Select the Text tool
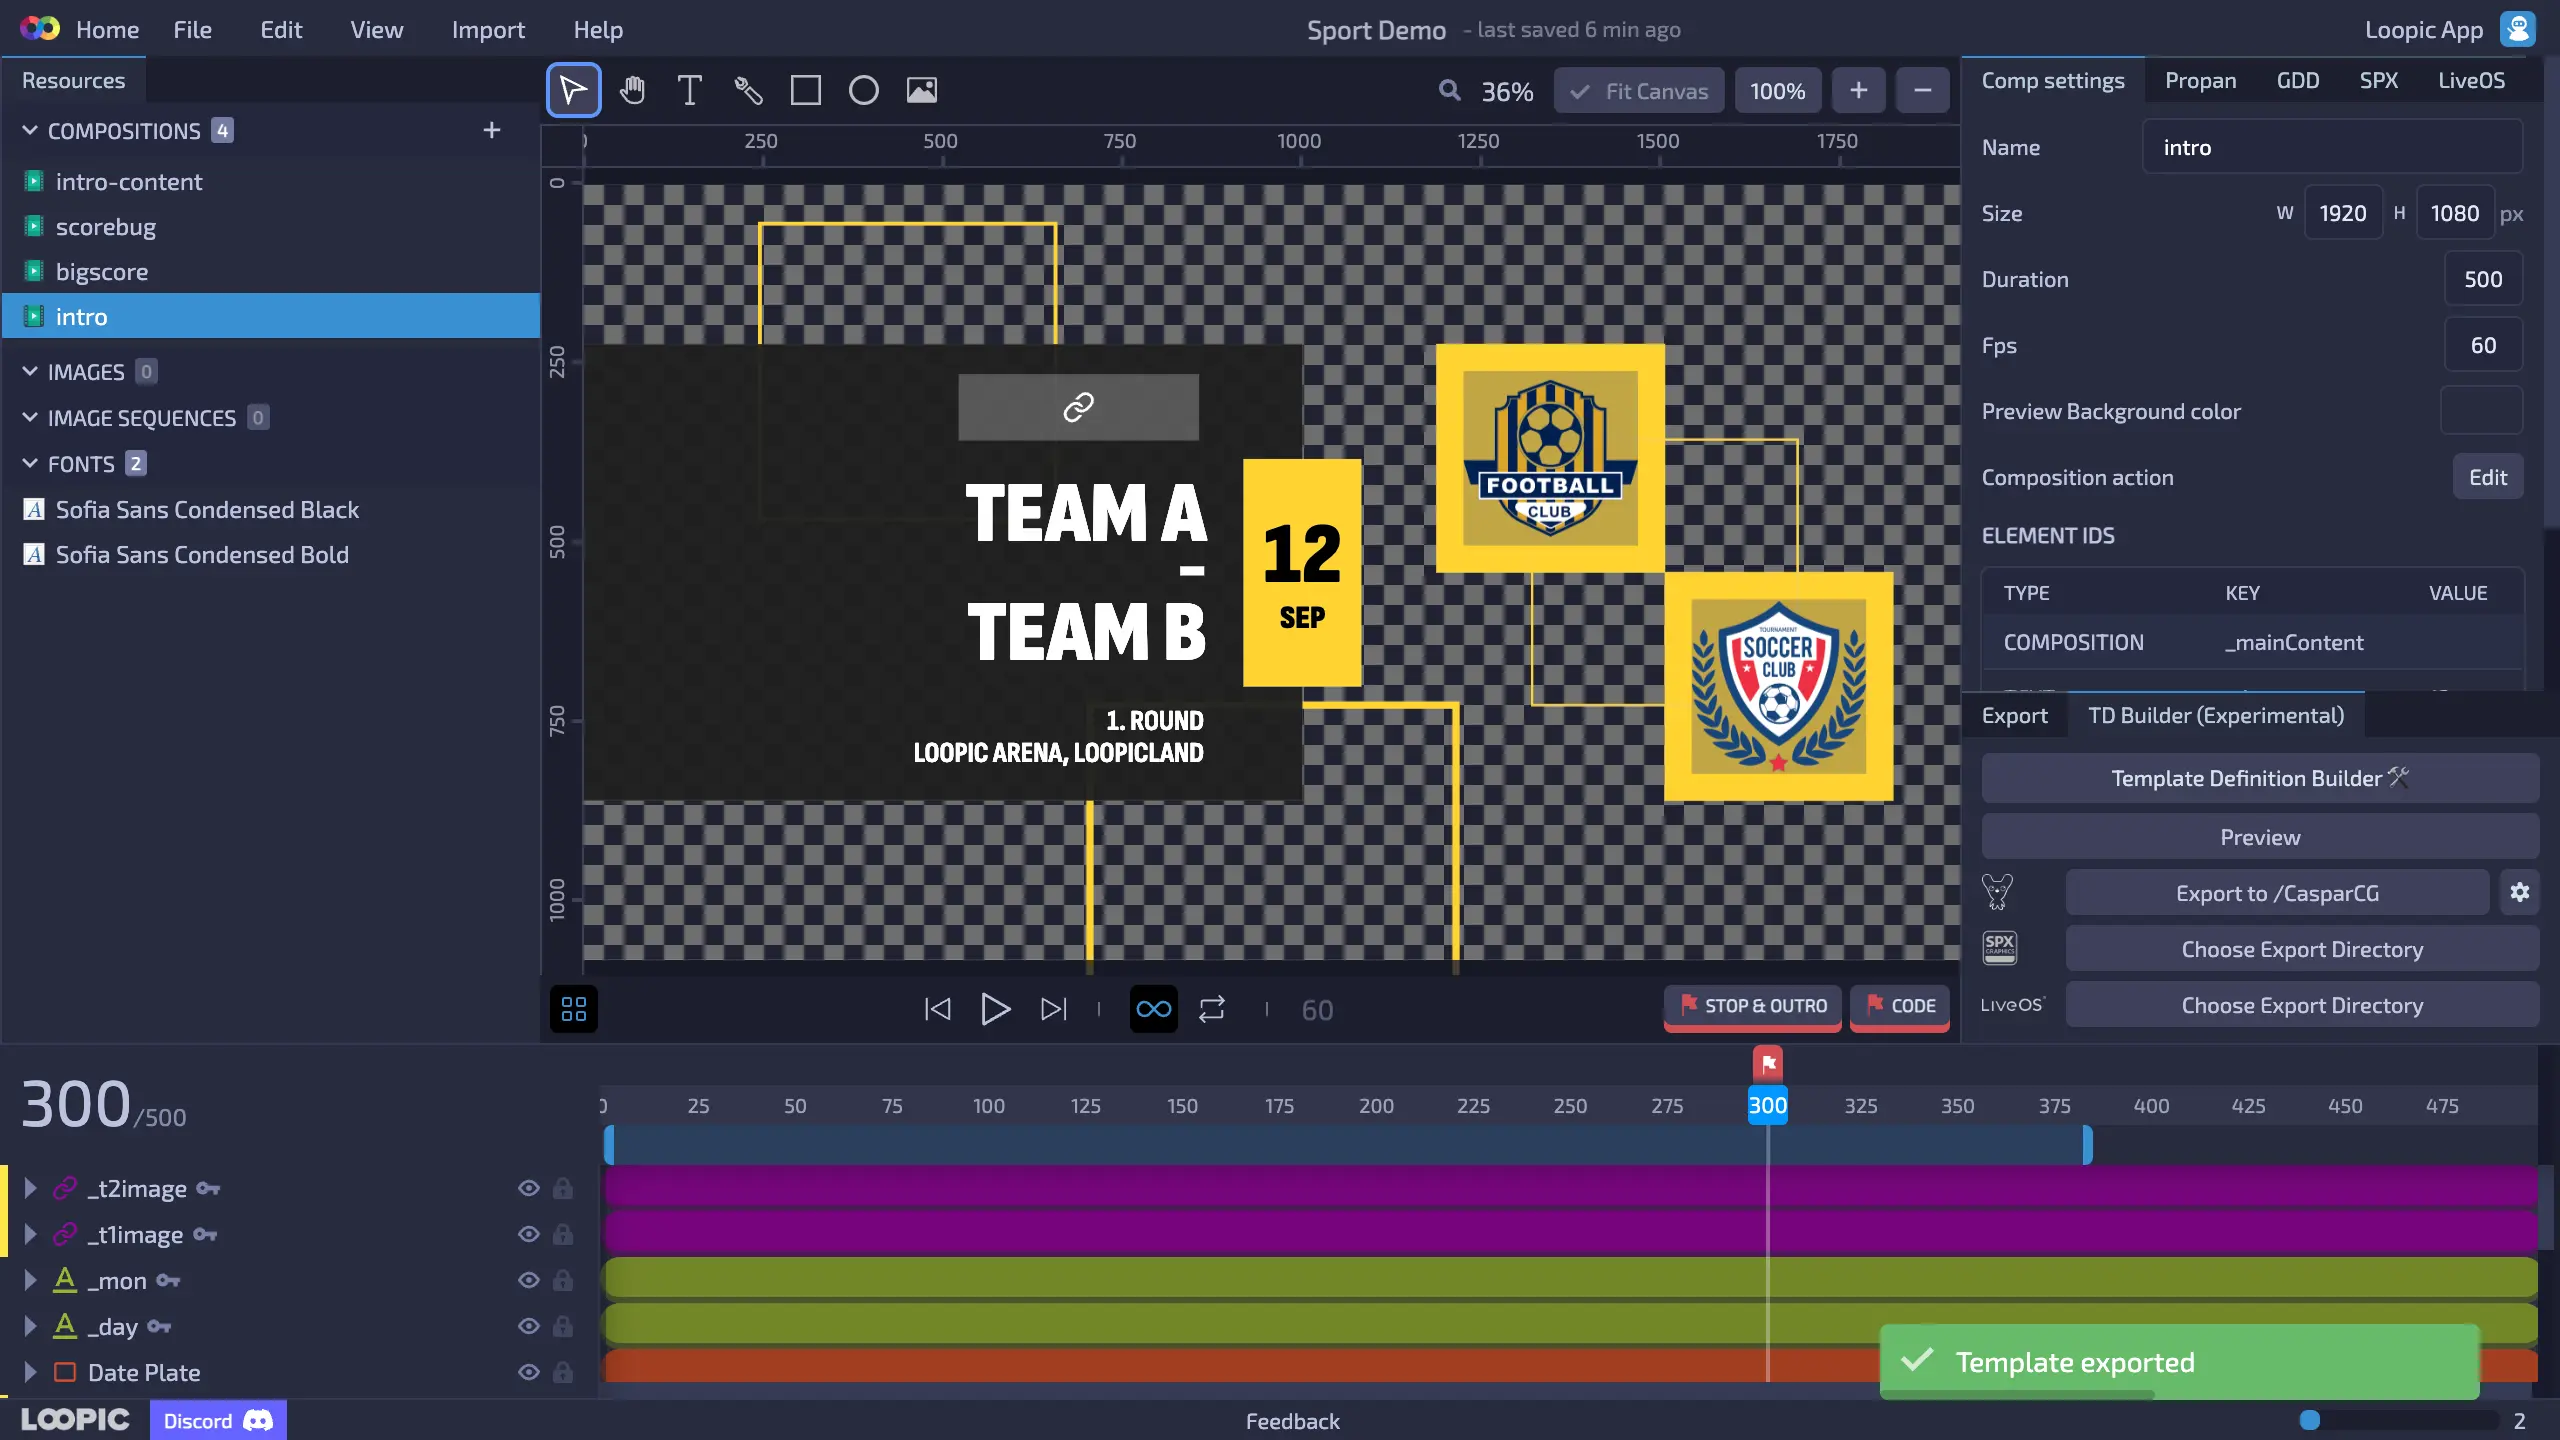Screen dimensions: 2560x1440 [x=689, y=90]
